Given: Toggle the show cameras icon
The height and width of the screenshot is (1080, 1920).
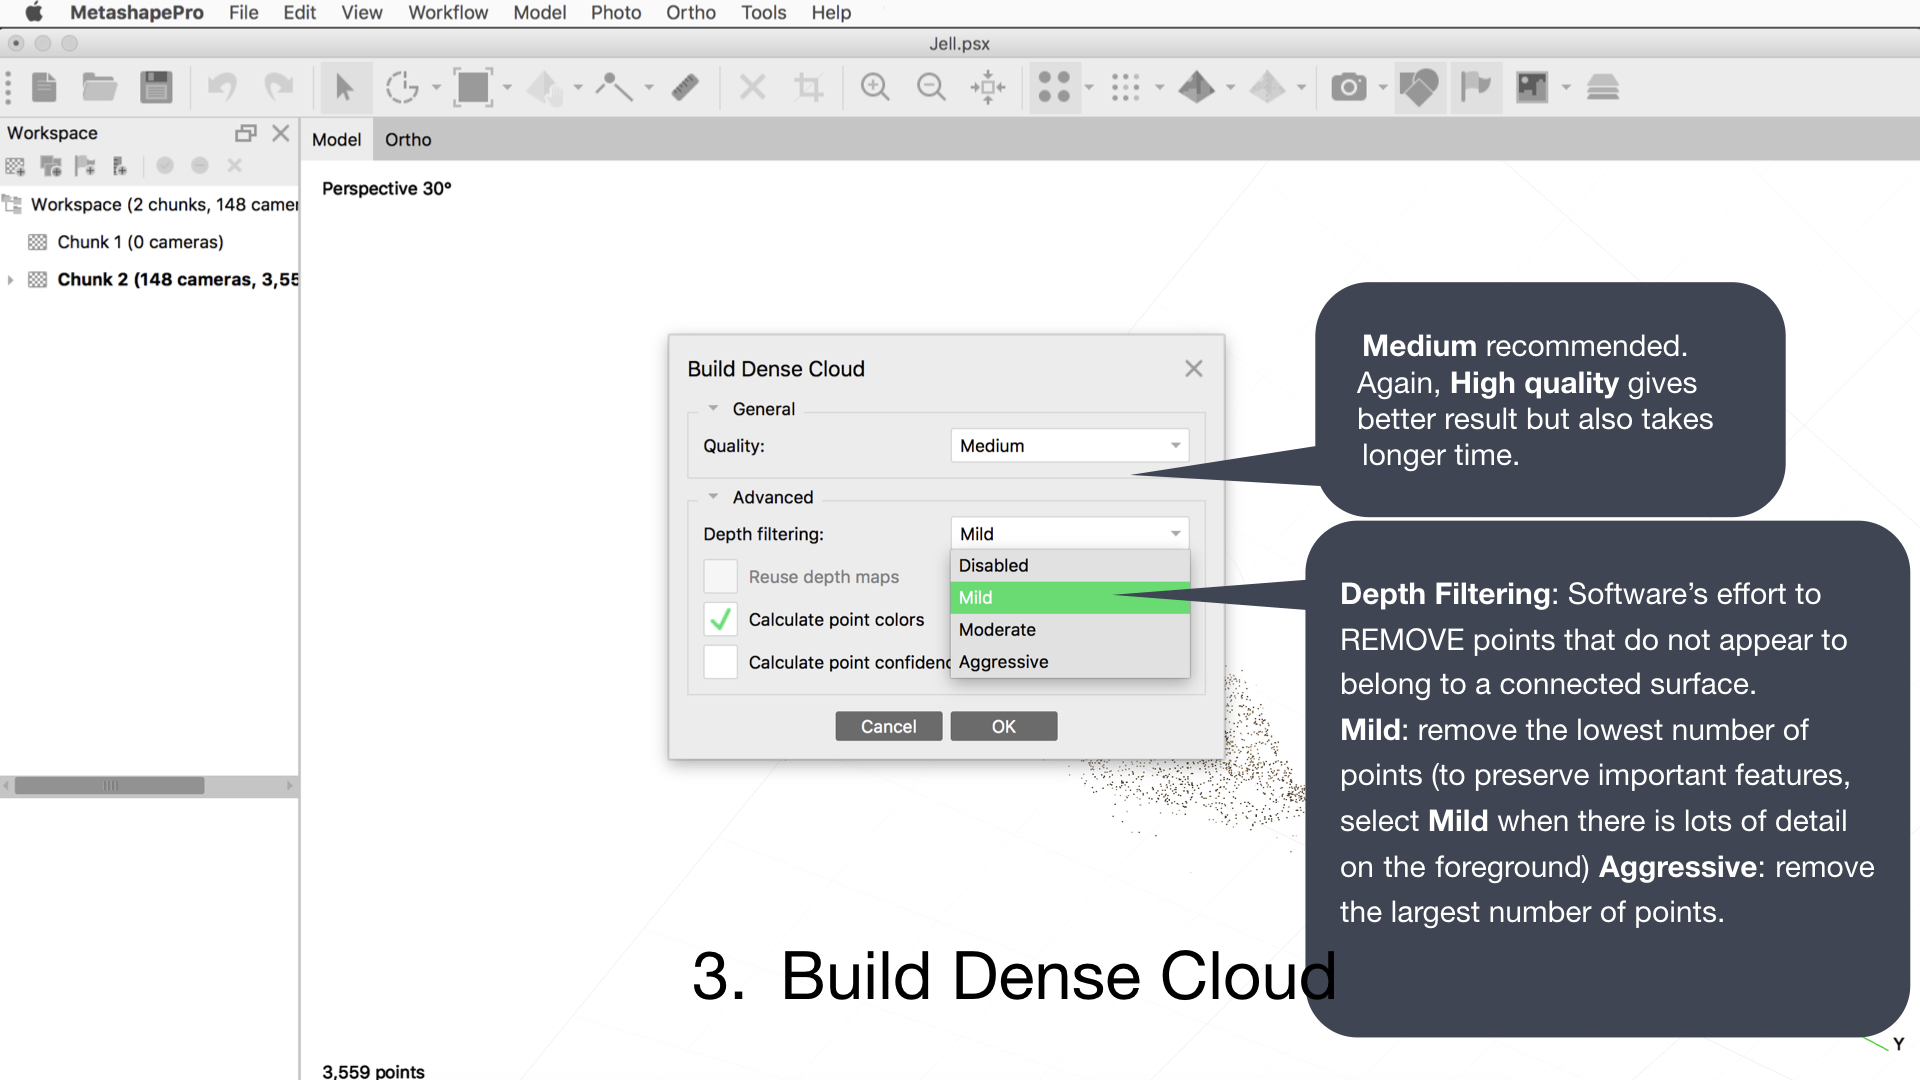Looking at the screenshot, I should pyautogui.click(x=1348, y=88).
